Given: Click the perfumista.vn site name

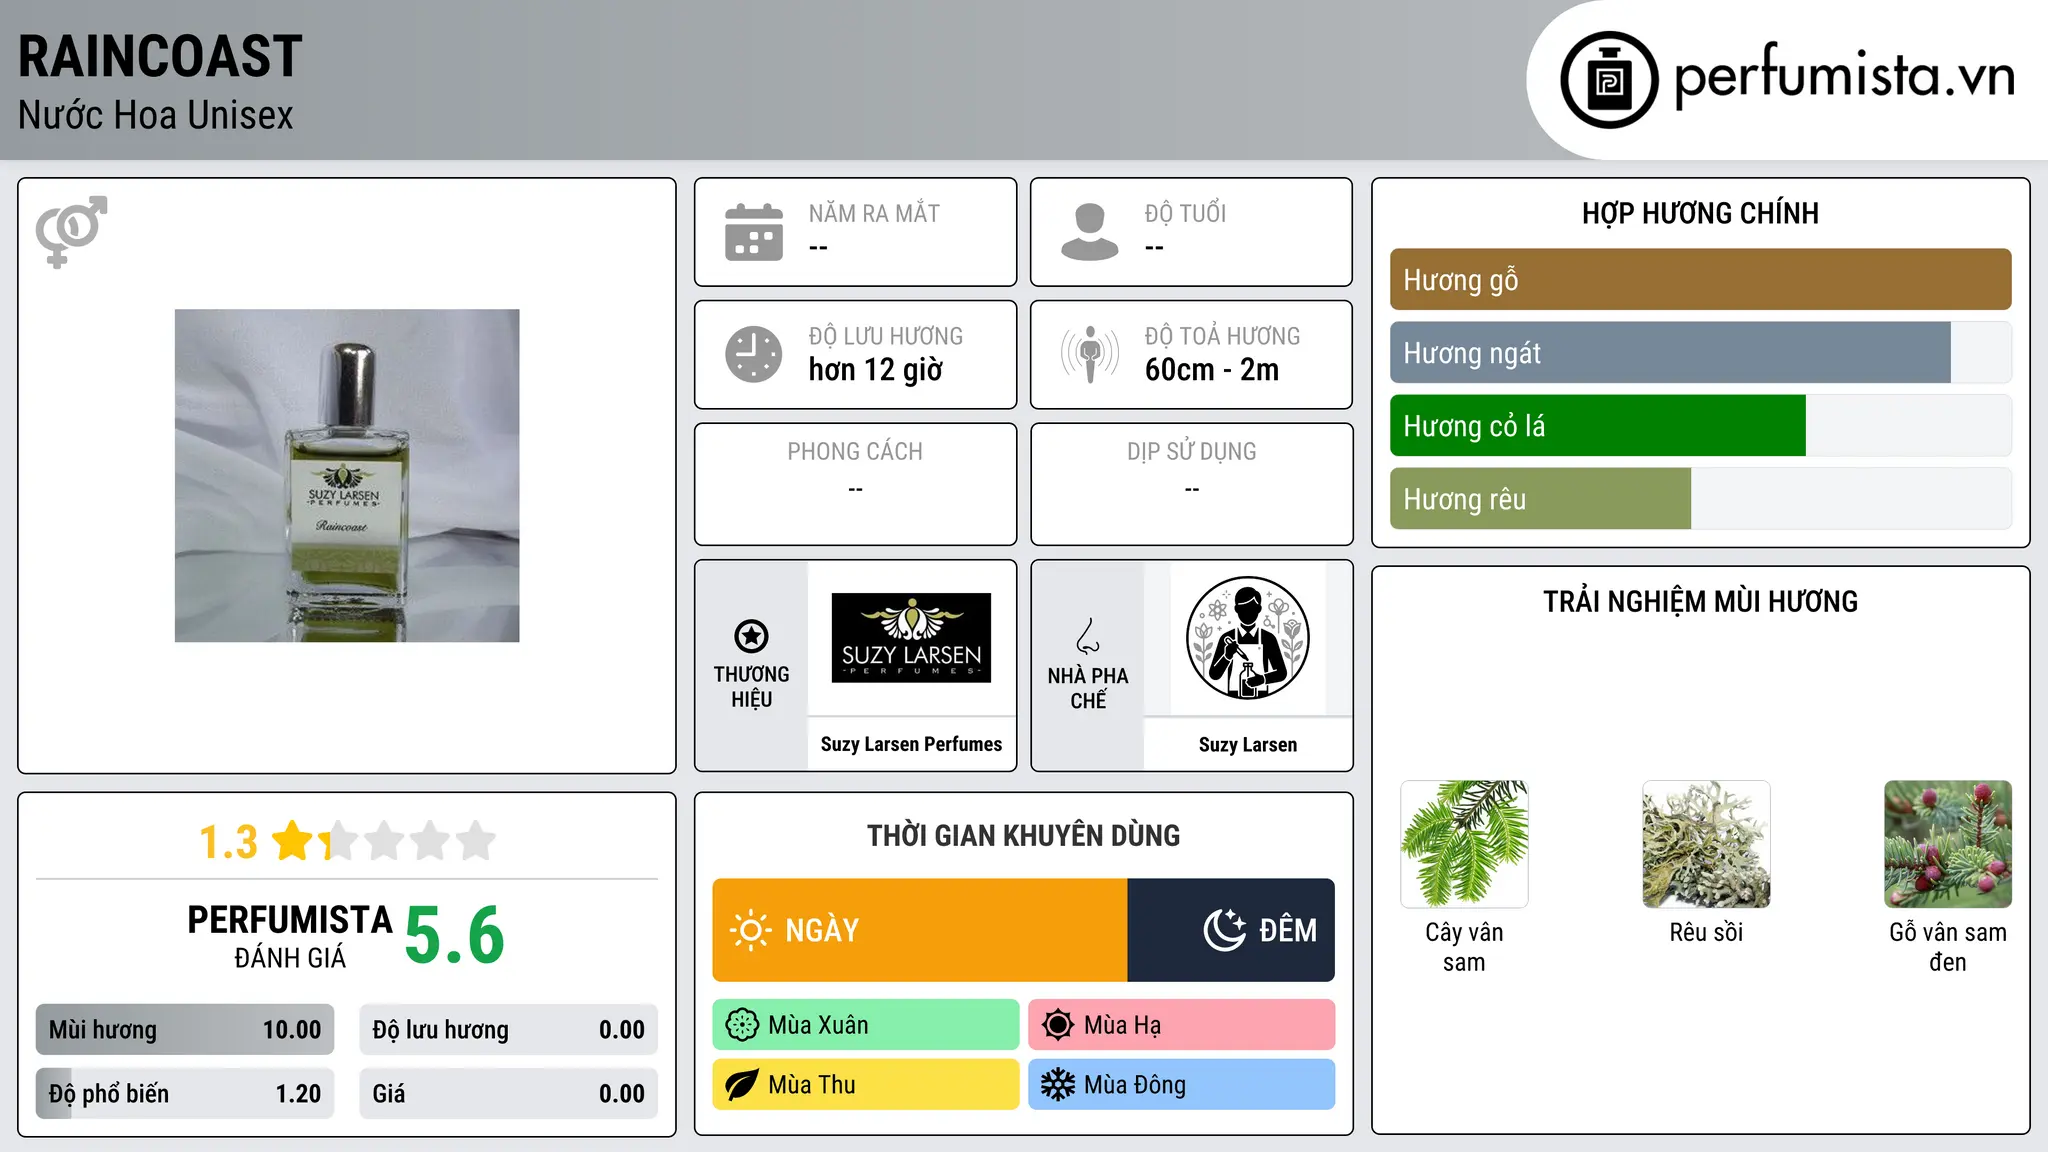Looking at the screenshot, I should pyautogui.click(x=1845, y=76).
